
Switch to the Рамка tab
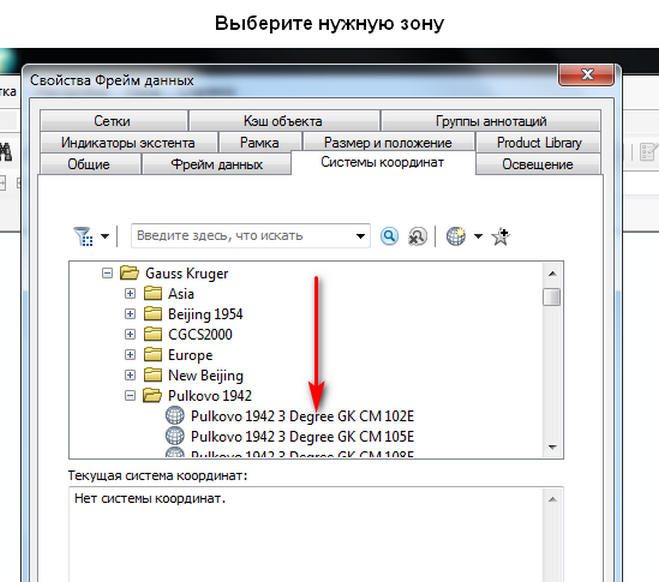pos(260,142)
